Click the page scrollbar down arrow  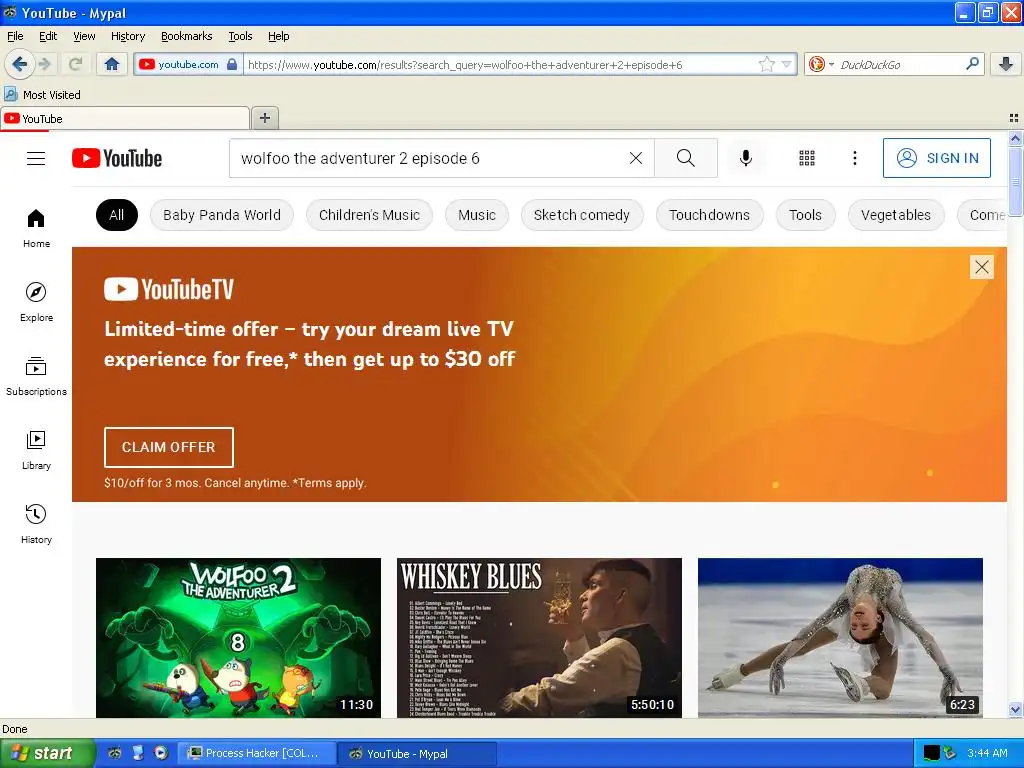pyautogui.click(x=1015, y=709)
